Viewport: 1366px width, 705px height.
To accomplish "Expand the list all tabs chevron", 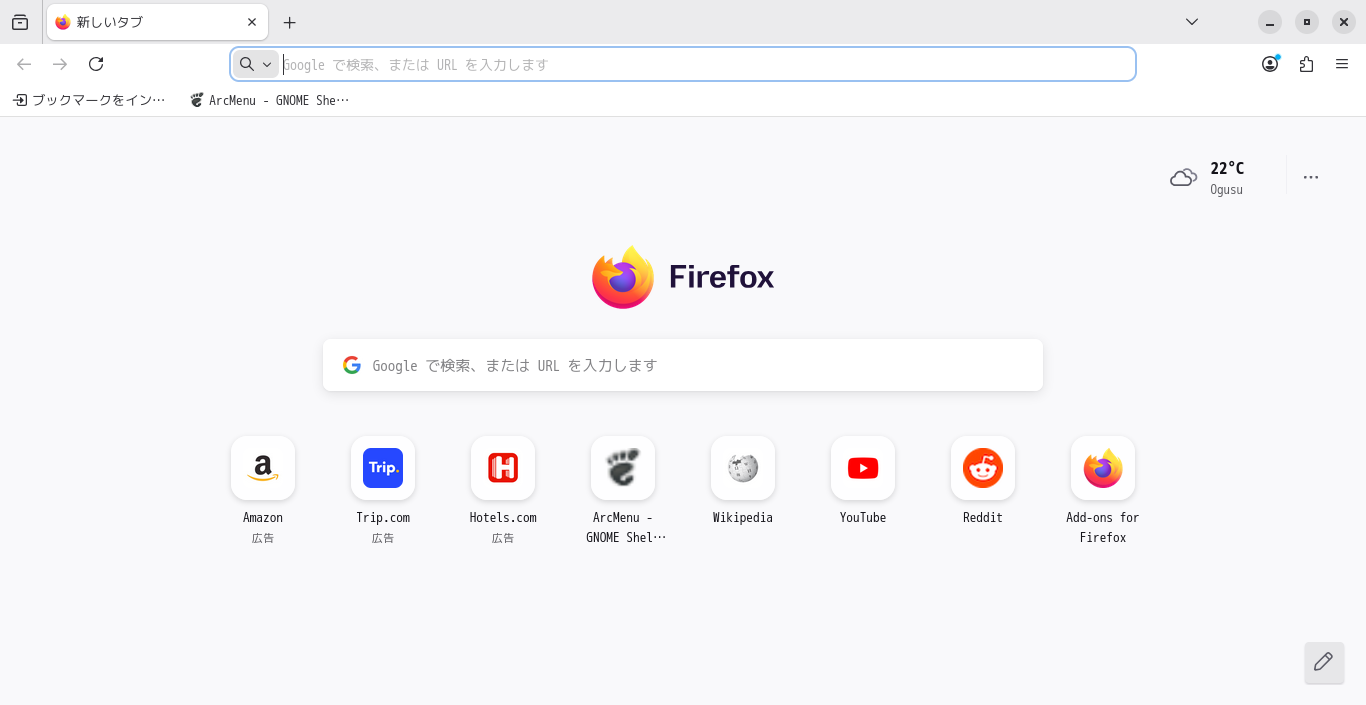I will [1192, 22].
